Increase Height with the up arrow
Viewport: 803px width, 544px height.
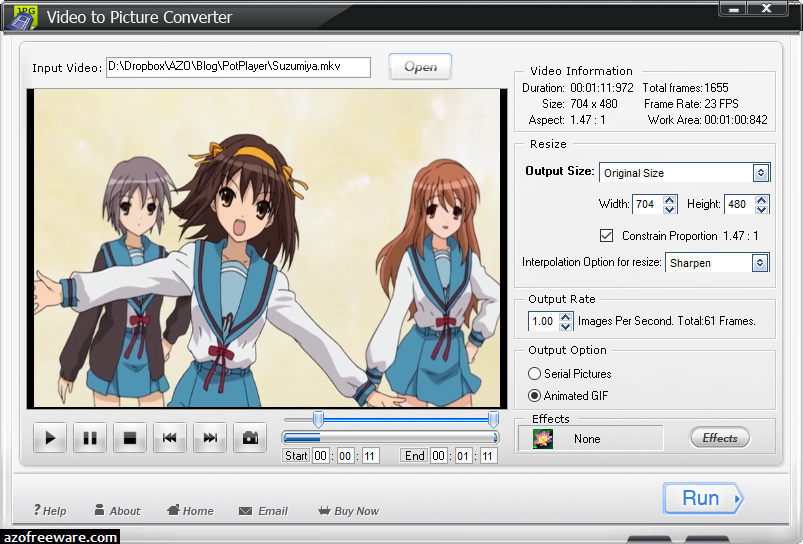pos(762,199)
